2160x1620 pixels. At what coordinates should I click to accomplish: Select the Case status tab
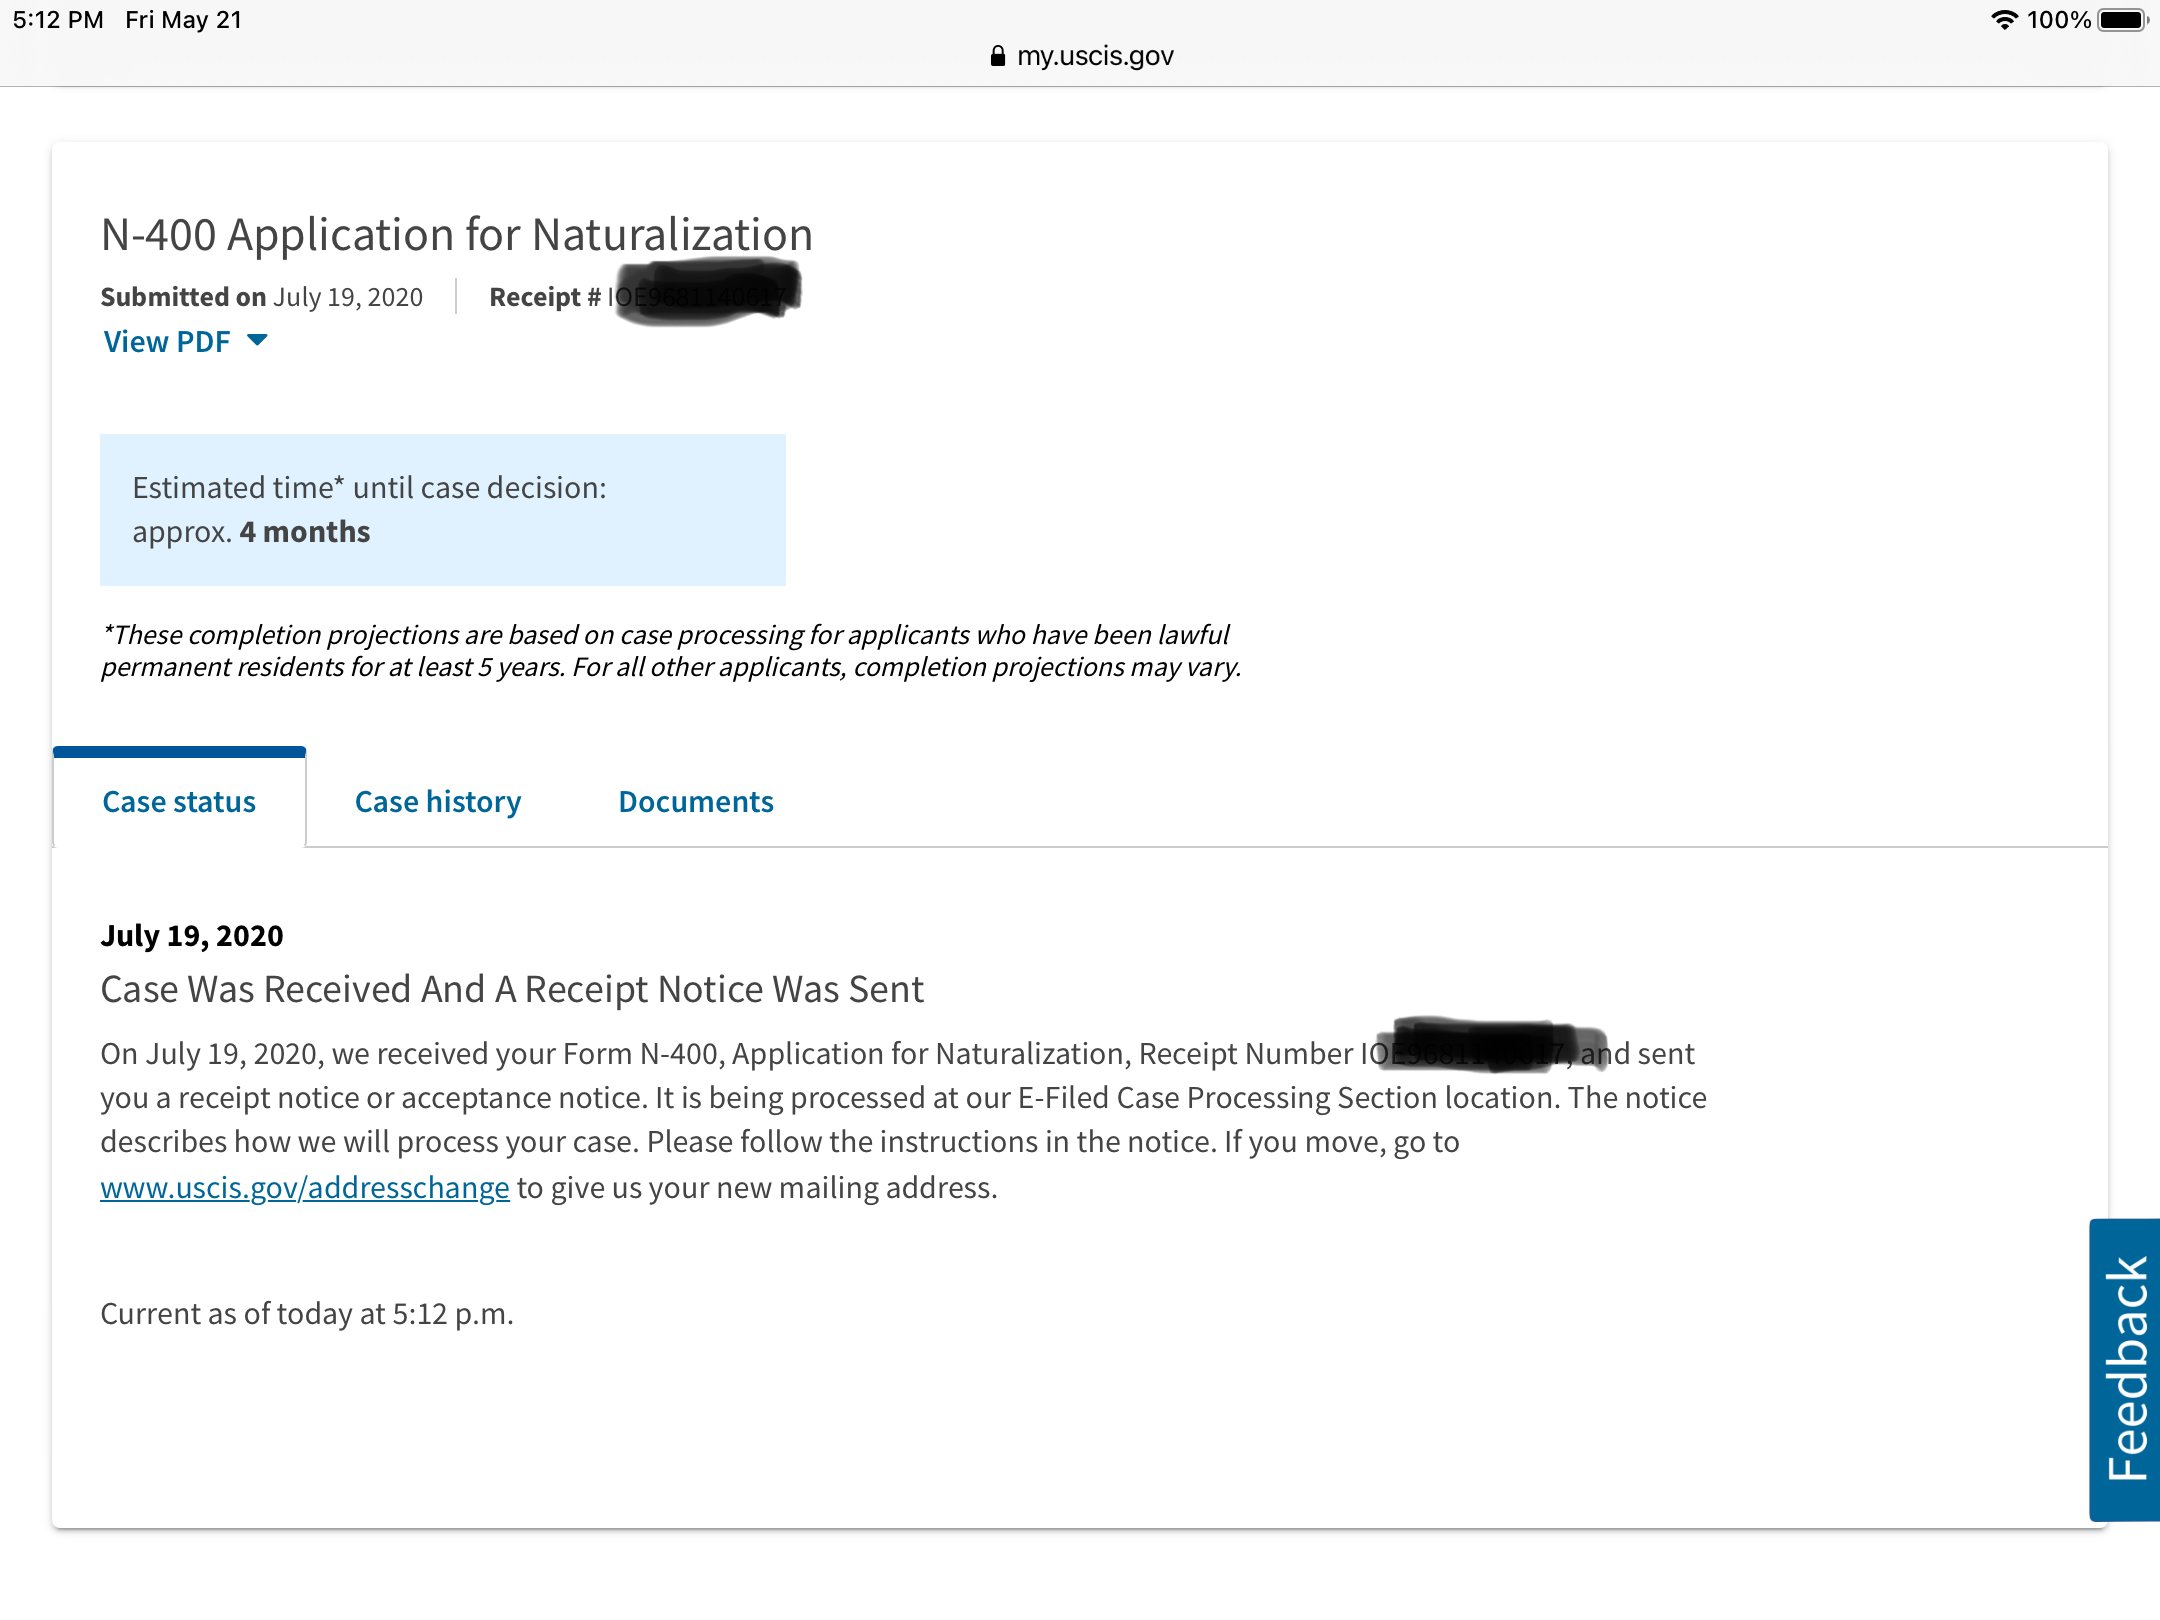pos(179,802)
